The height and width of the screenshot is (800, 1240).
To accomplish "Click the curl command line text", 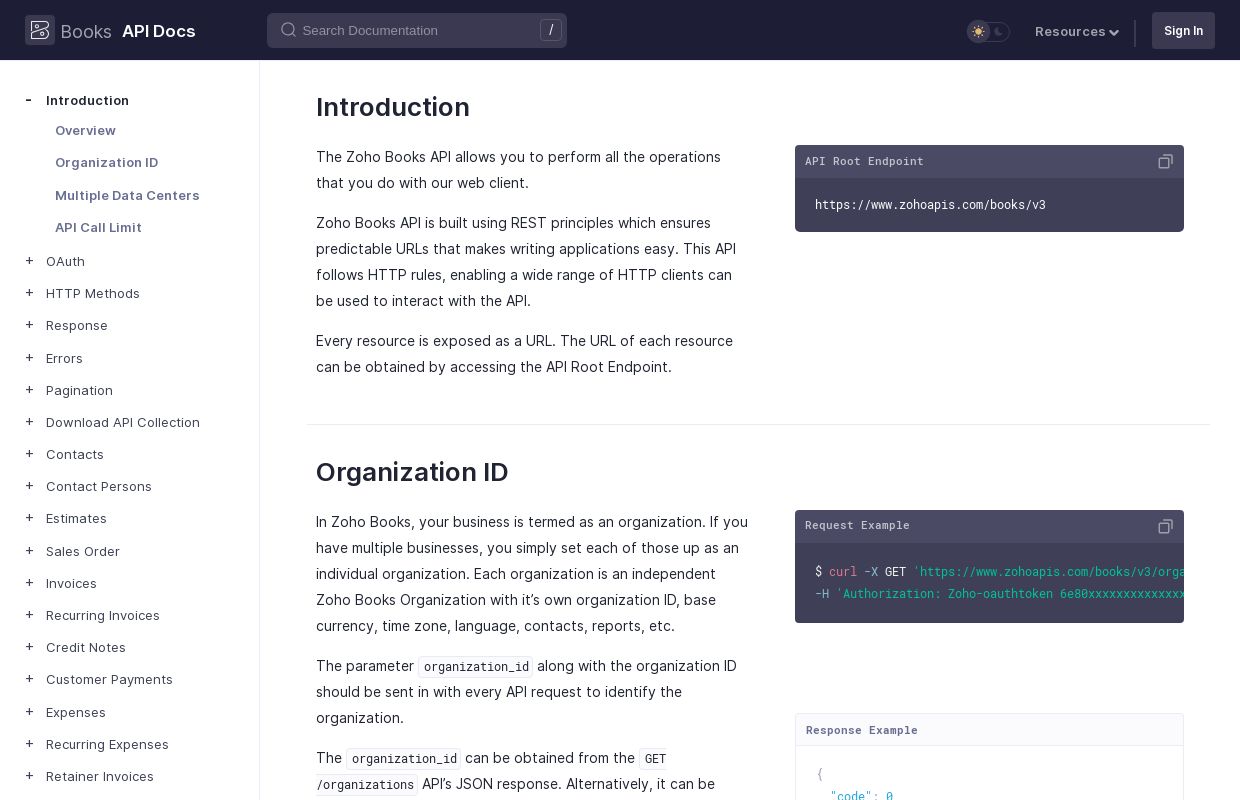I will coord(999,572).
